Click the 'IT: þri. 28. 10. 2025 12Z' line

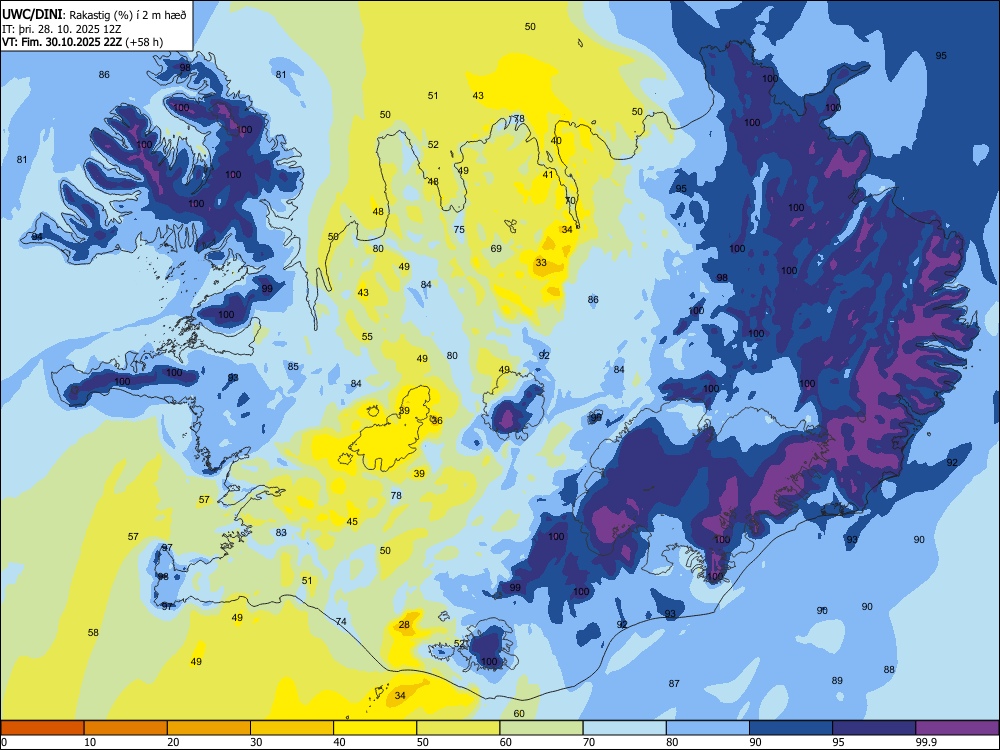(61, 29)
